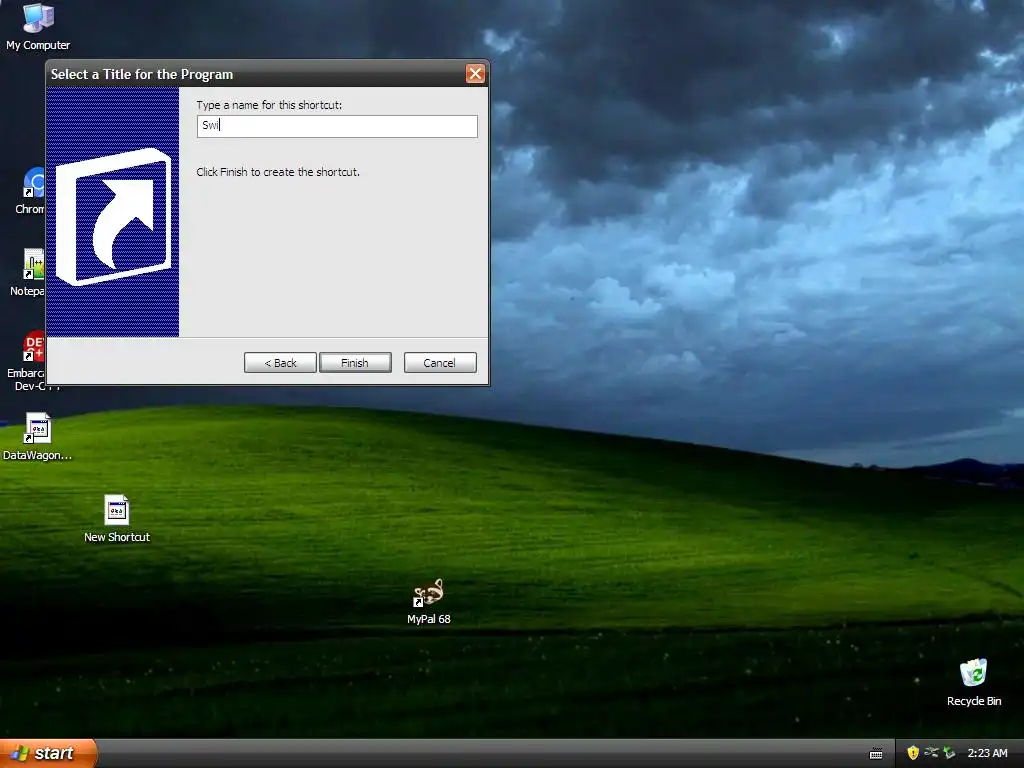Click 'Click Finish to create the shortcut.' text
Image resolution: width=1024 pixels, height=768 pixels.
pyautogui.click(x=278, y=172)
